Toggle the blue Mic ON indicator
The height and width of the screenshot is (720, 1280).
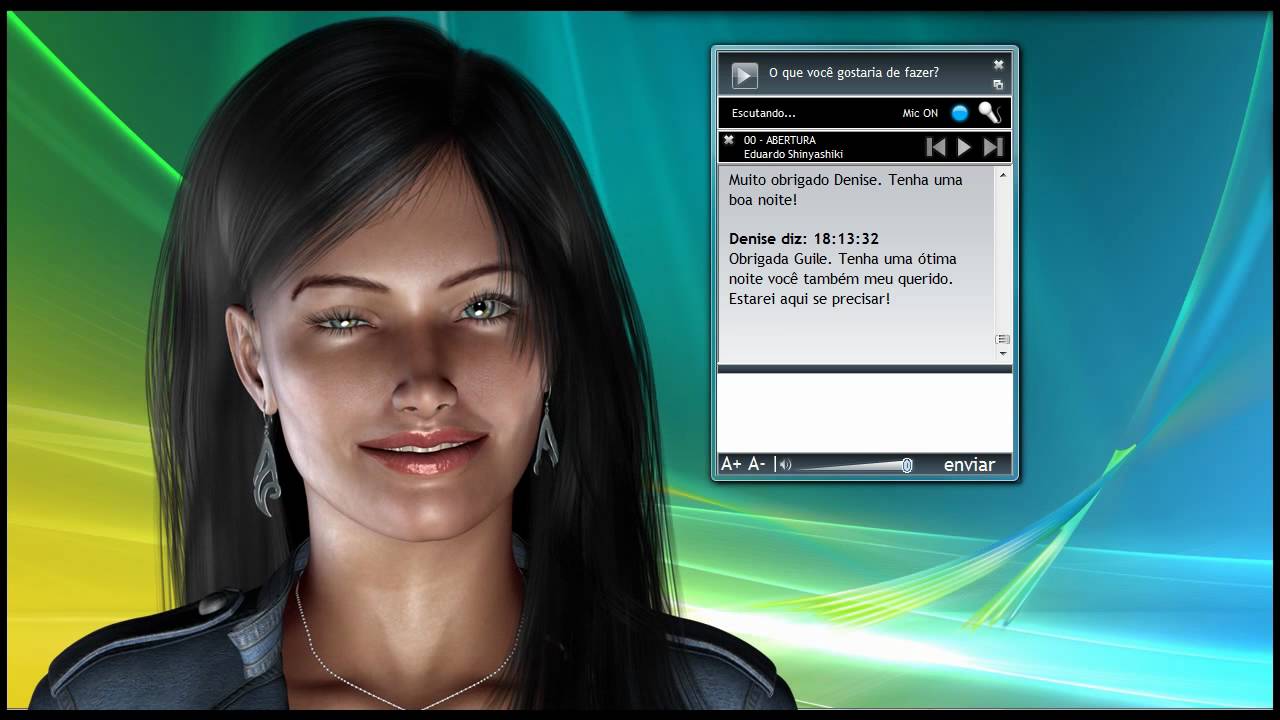[960, 113]
